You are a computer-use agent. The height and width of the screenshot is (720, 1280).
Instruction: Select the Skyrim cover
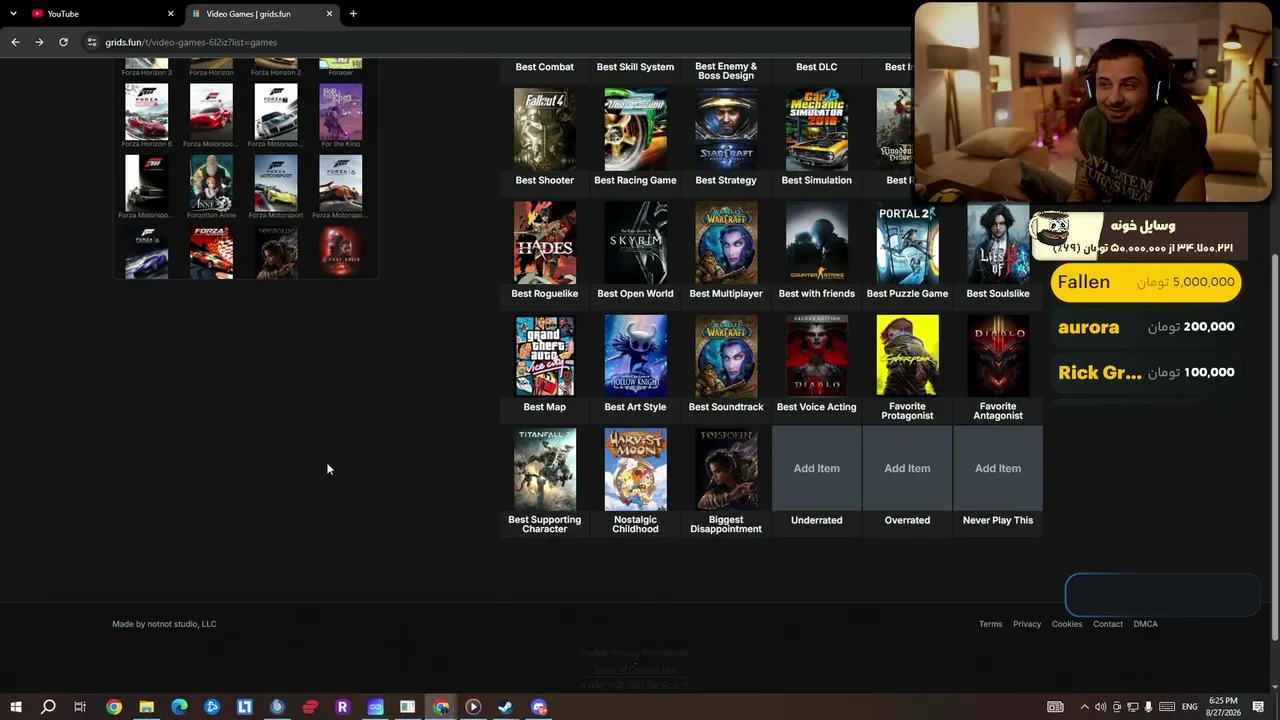click(x=635, y=243)
